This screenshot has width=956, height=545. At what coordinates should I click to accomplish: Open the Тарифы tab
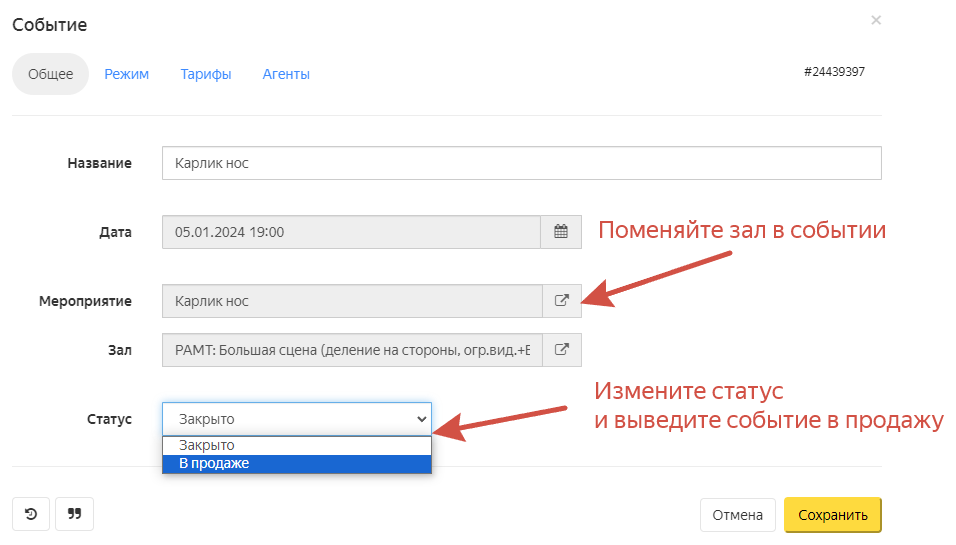click(206, 74)
